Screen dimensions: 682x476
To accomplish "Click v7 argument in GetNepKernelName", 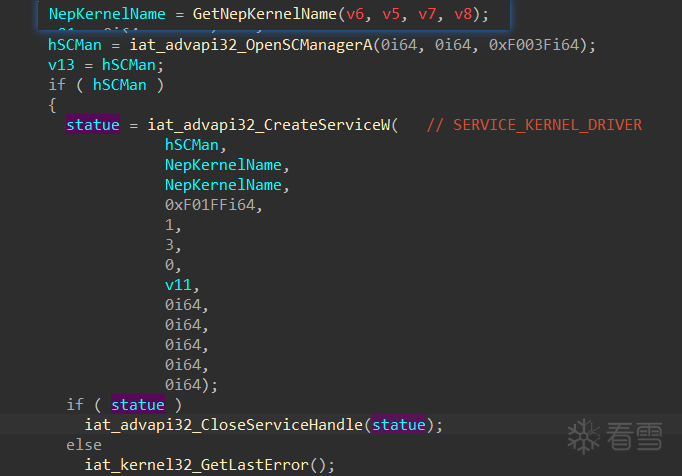I will pos(427,14).
